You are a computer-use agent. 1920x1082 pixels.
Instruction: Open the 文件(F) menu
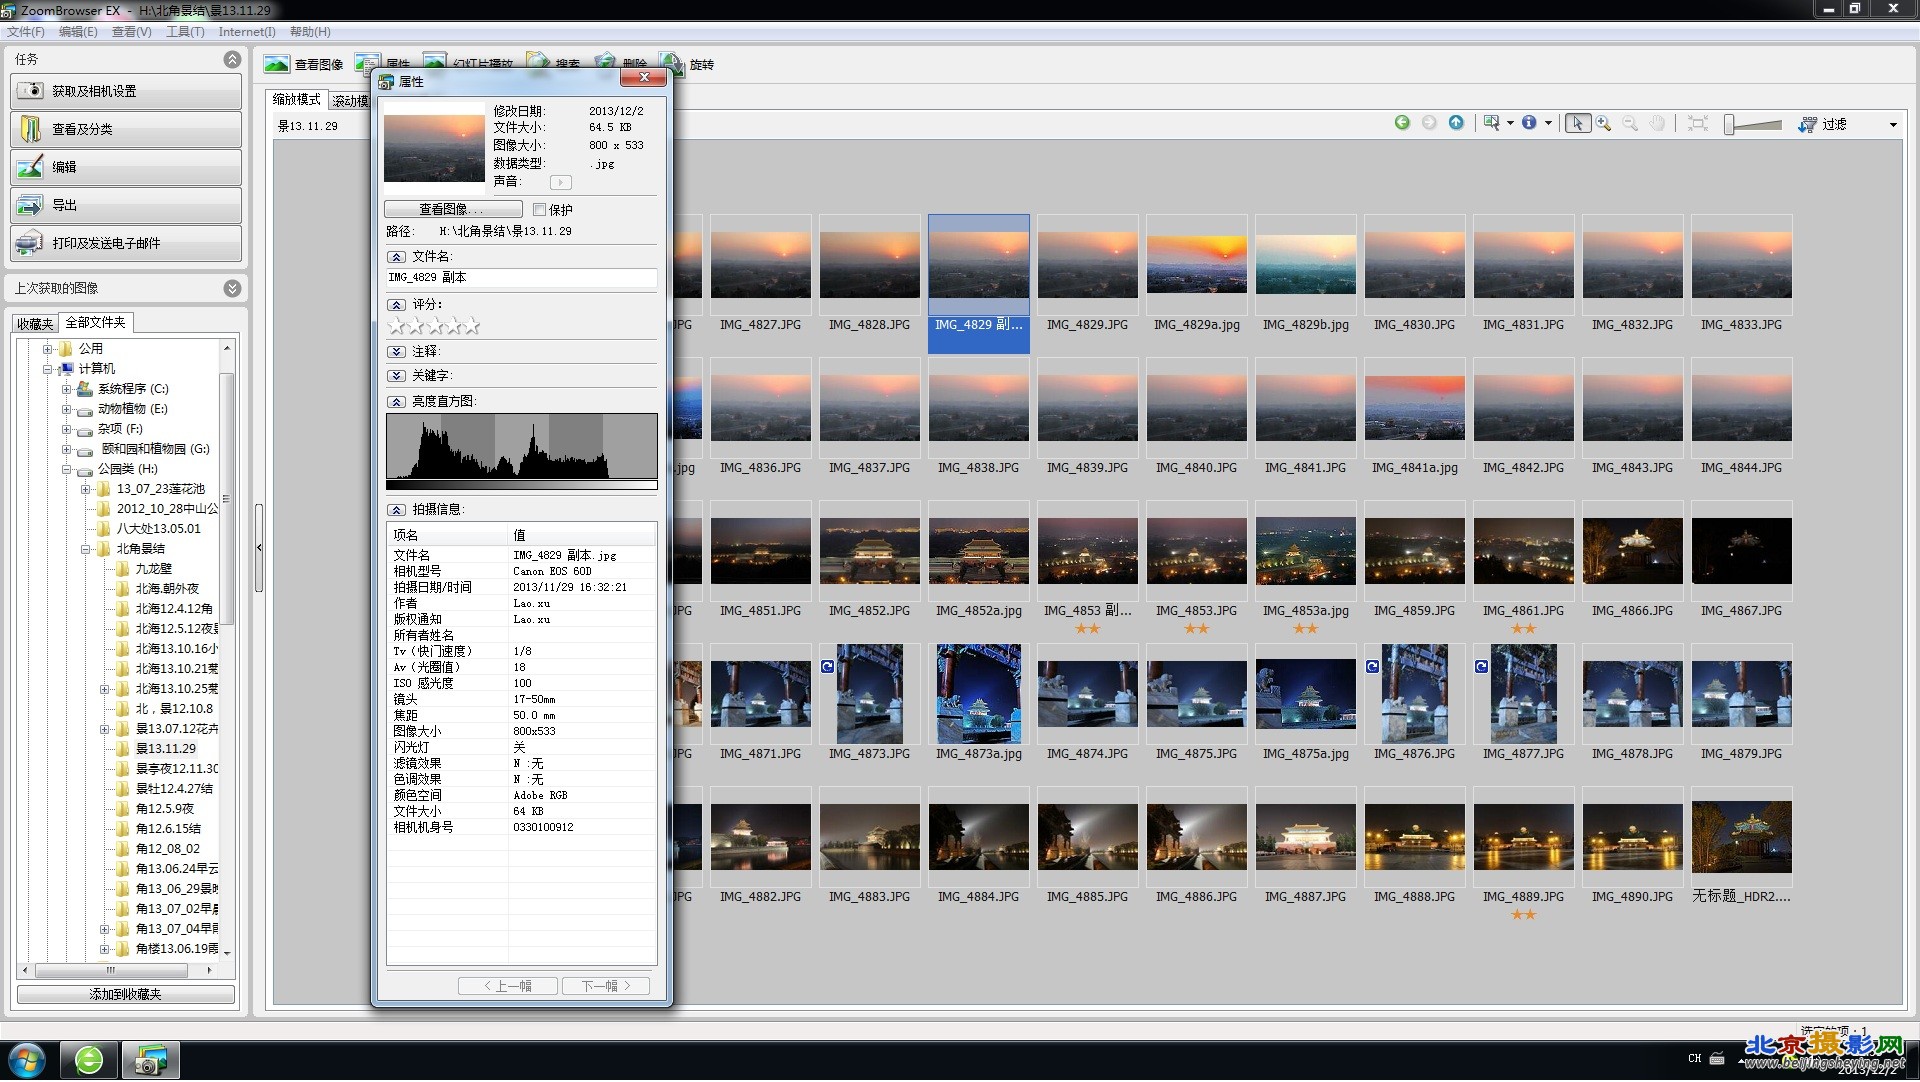(x=26, y=32)
